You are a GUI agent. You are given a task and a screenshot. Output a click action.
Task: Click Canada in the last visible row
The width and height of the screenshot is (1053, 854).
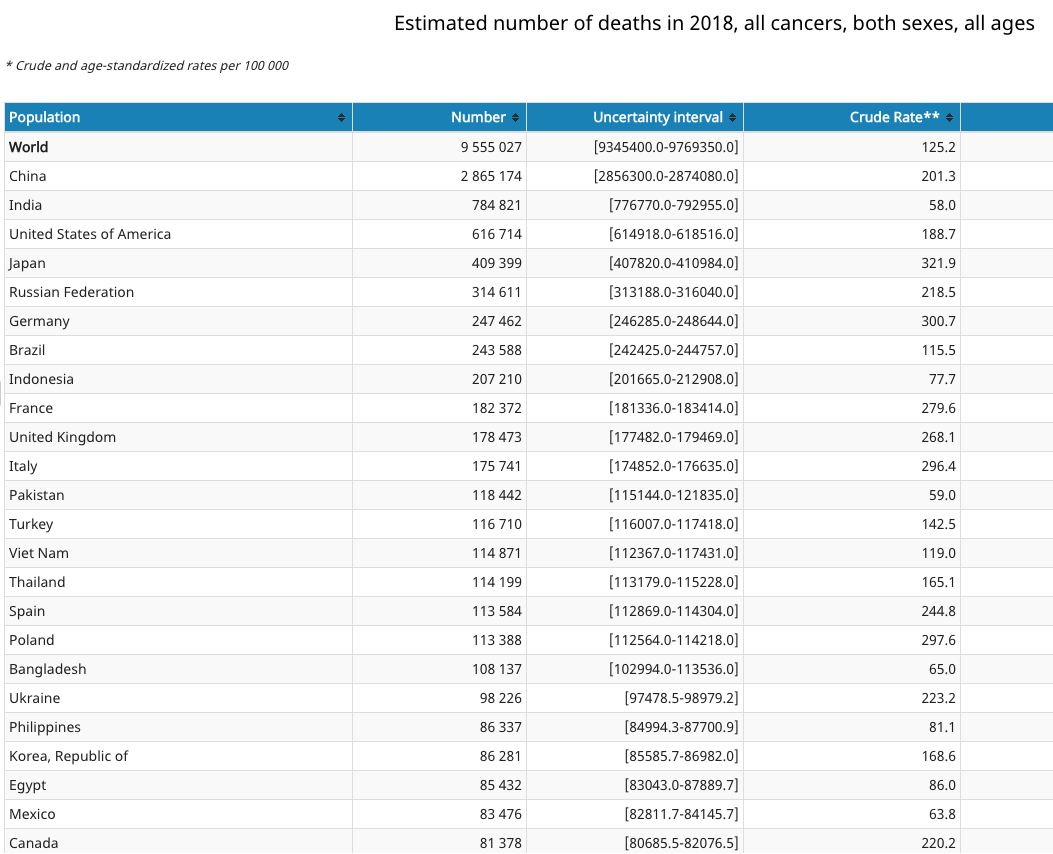pos(34,843)
